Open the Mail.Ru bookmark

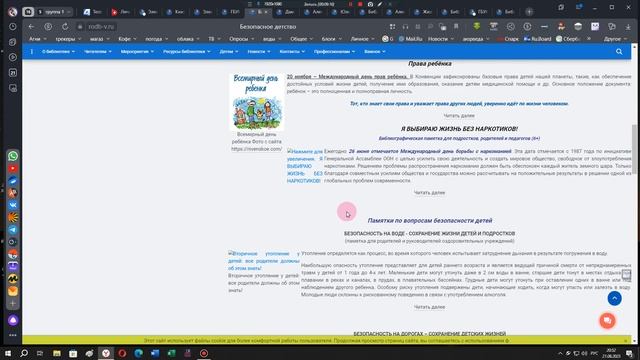click(410, 39)
